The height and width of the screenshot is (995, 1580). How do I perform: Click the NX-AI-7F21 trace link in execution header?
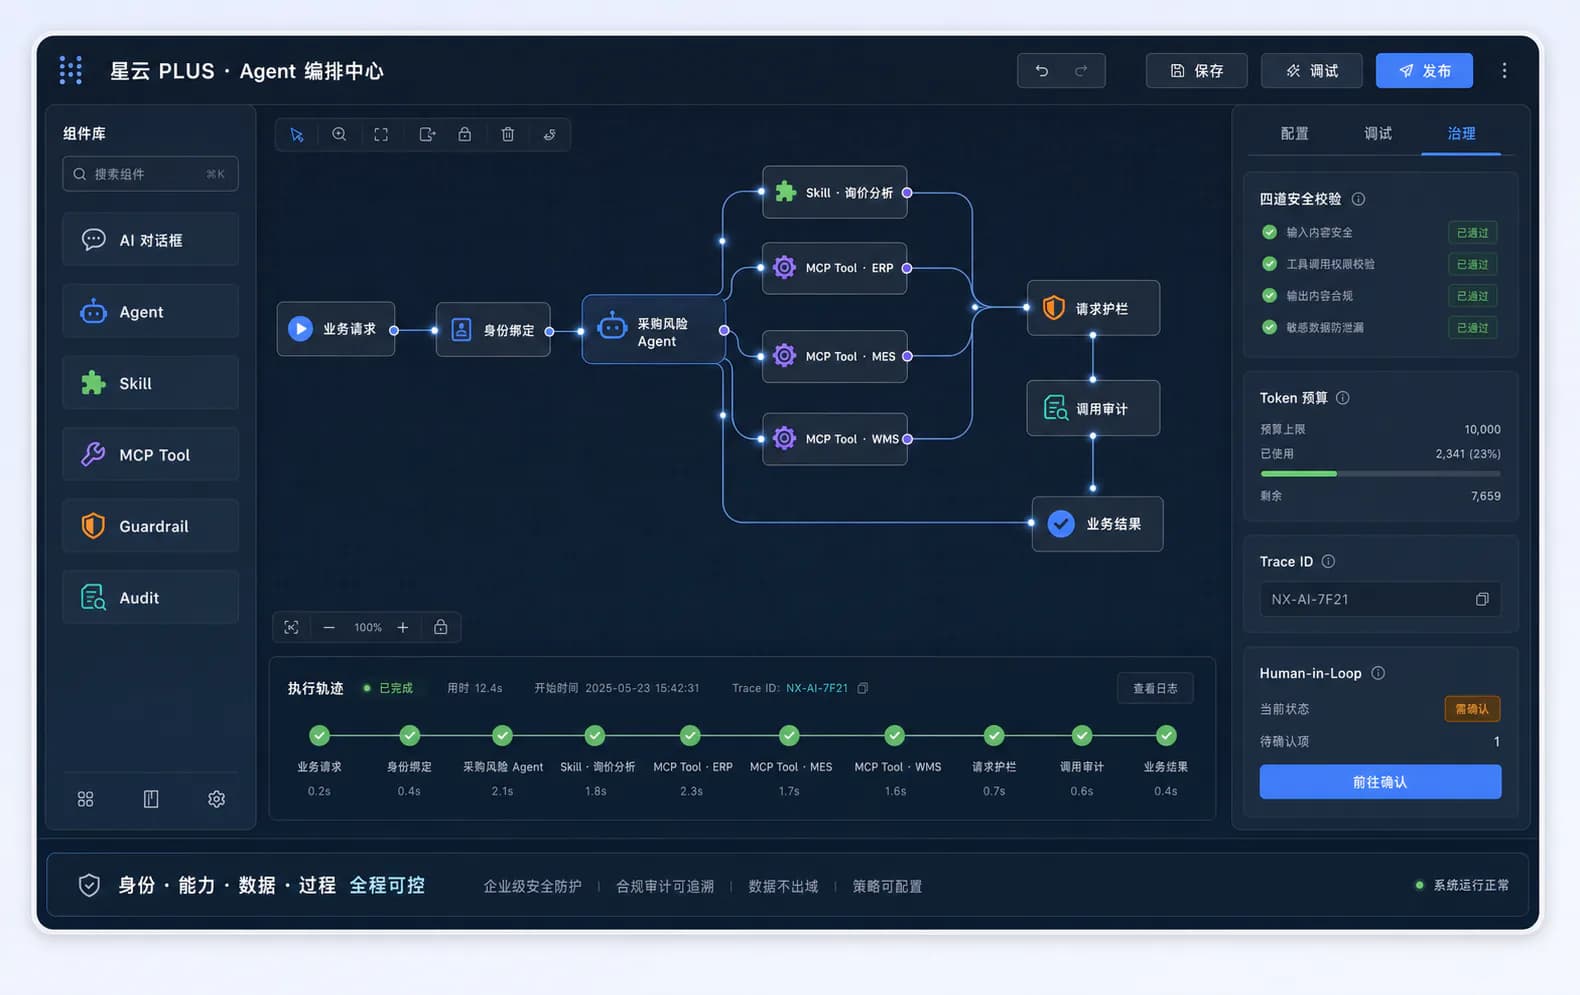pyautogui.click(x=817, y=688)
